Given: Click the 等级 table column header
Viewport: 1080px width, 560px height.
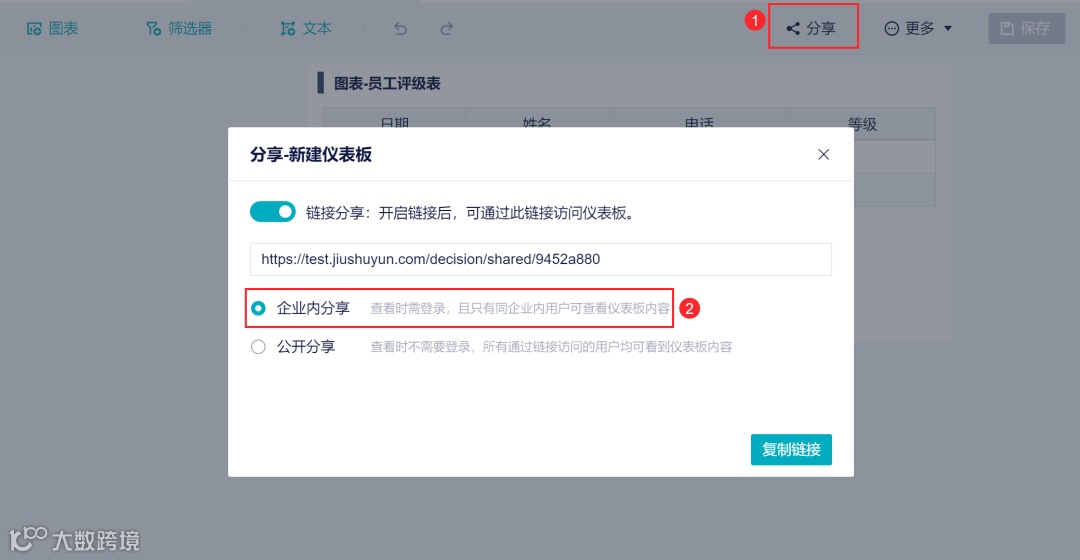Looking at the screenshot, I should tap(862, 124).
